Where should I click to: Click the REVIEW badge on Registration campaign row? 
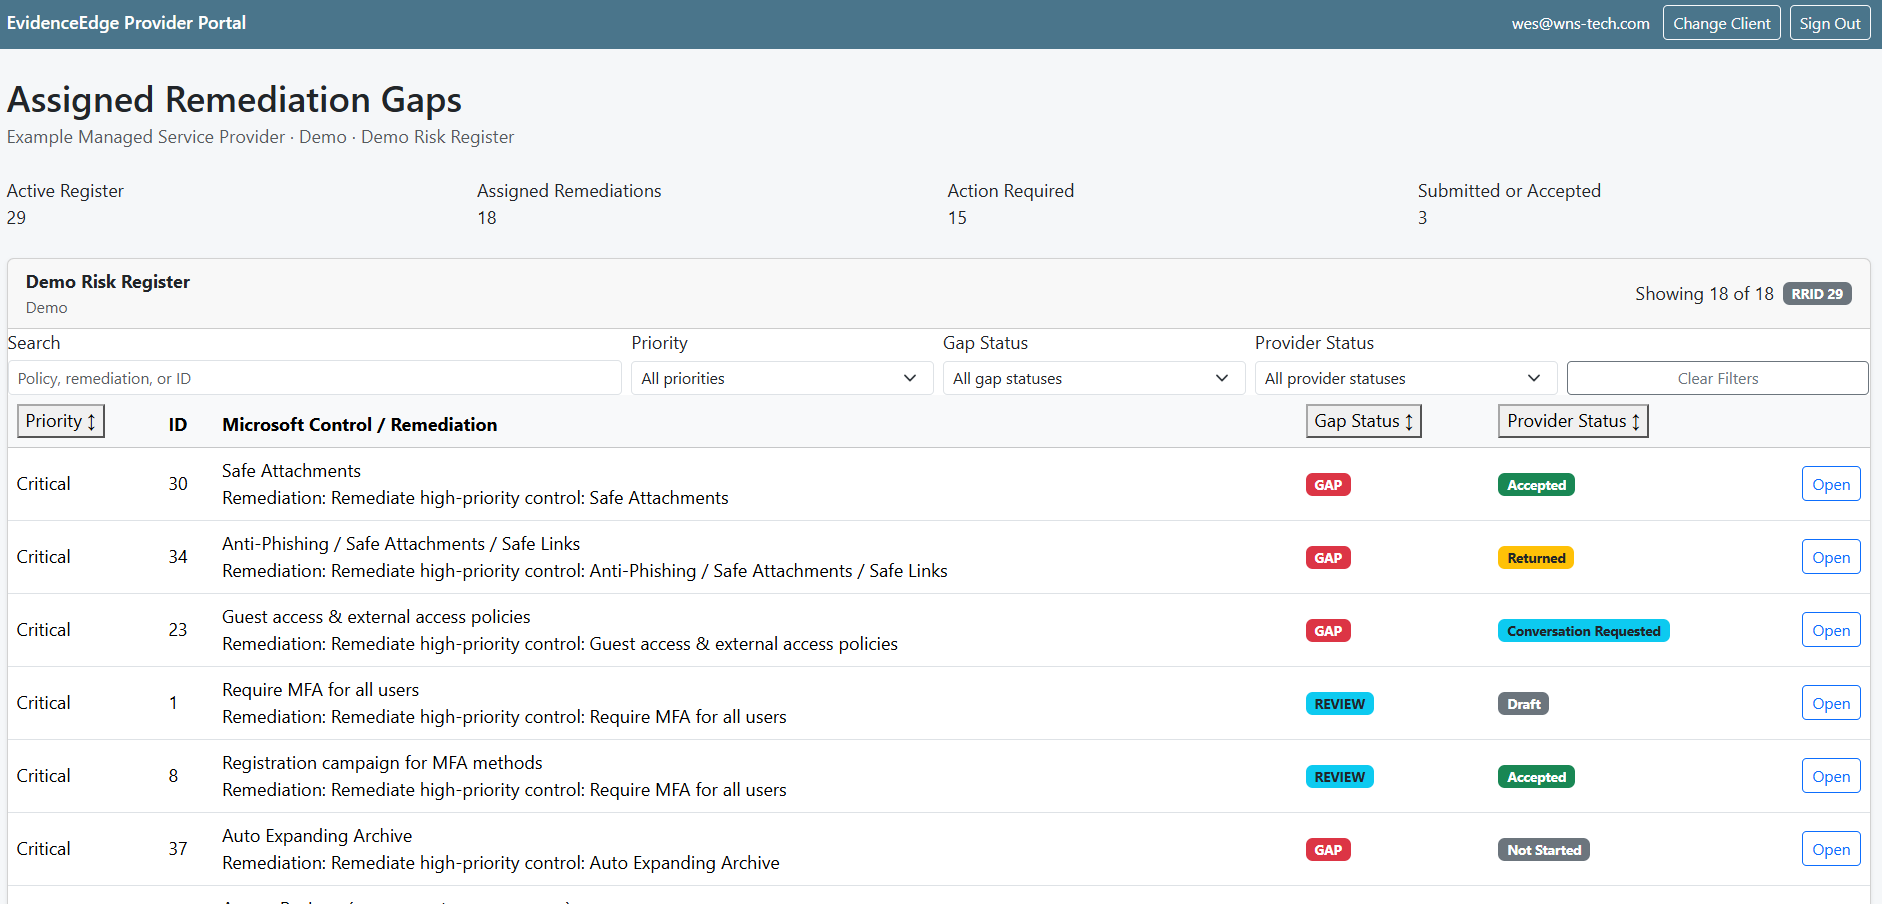[1339, 777]
